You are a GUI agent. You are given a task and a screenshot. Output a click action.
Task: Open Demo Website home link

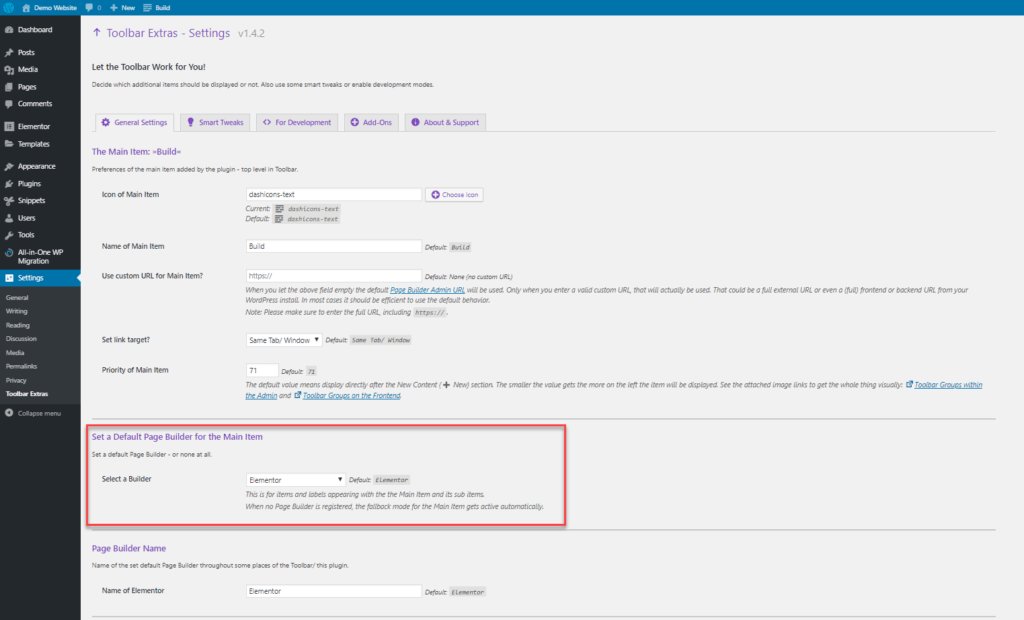(x=50, y=7)
